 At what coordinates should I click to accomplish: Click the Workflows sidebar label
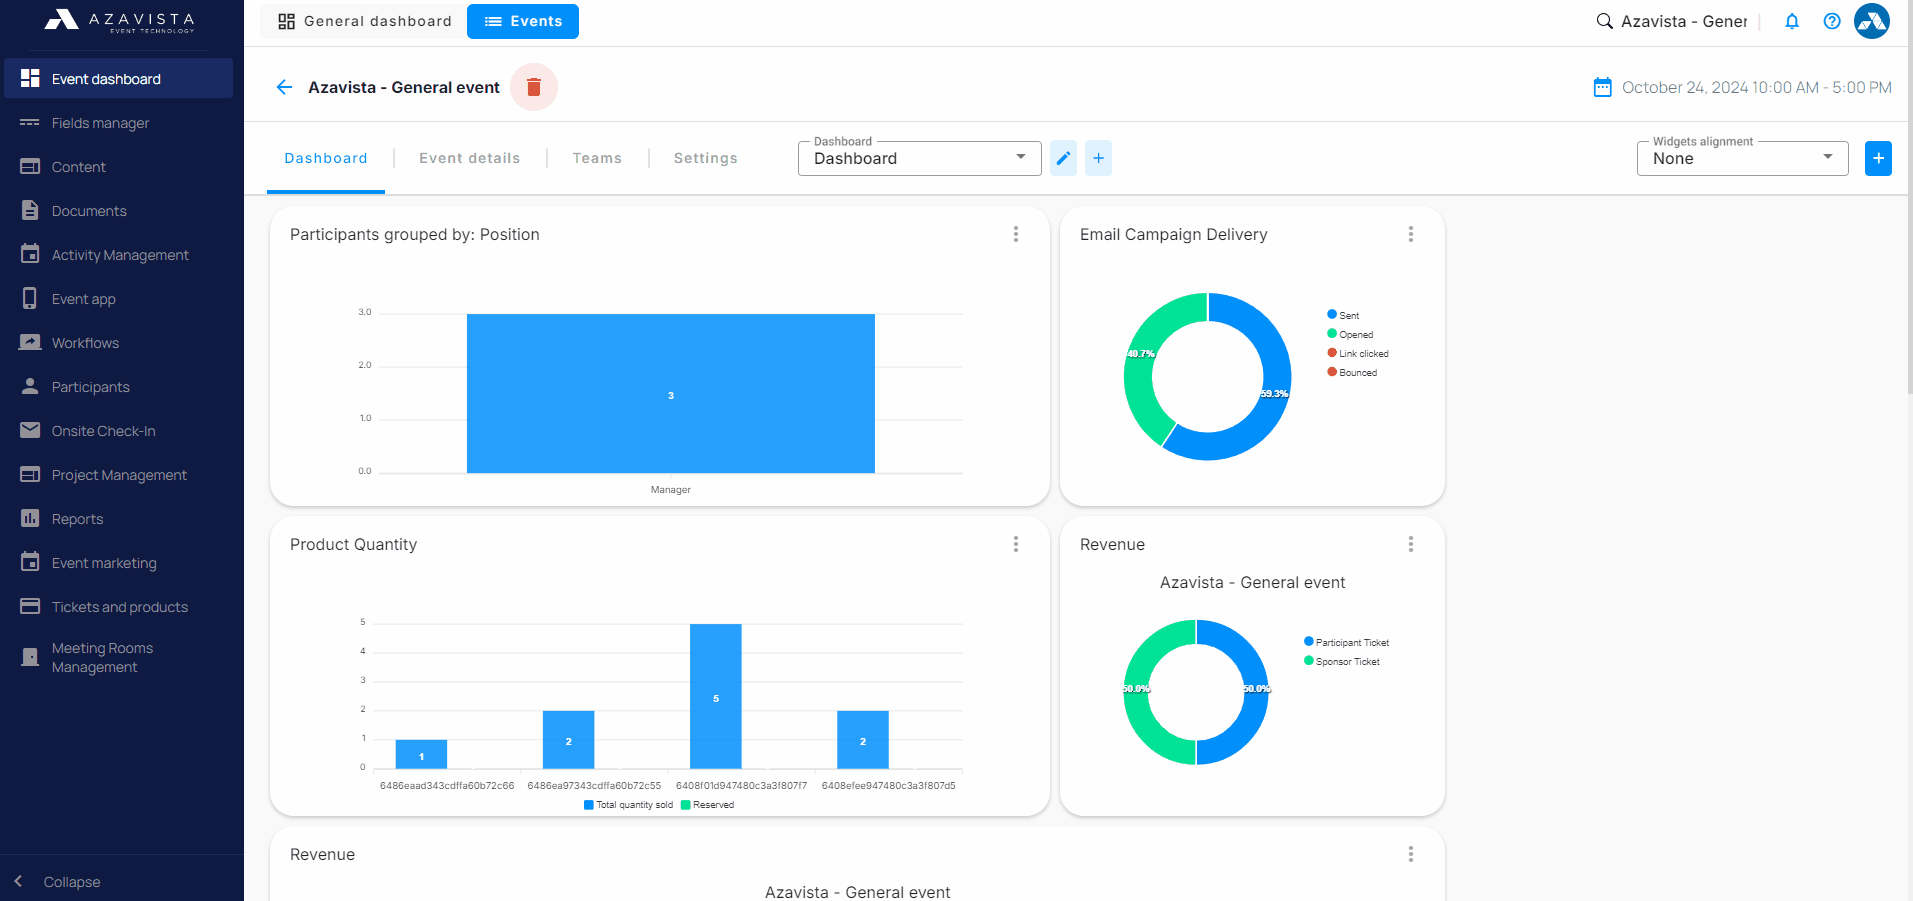point(86,343)
